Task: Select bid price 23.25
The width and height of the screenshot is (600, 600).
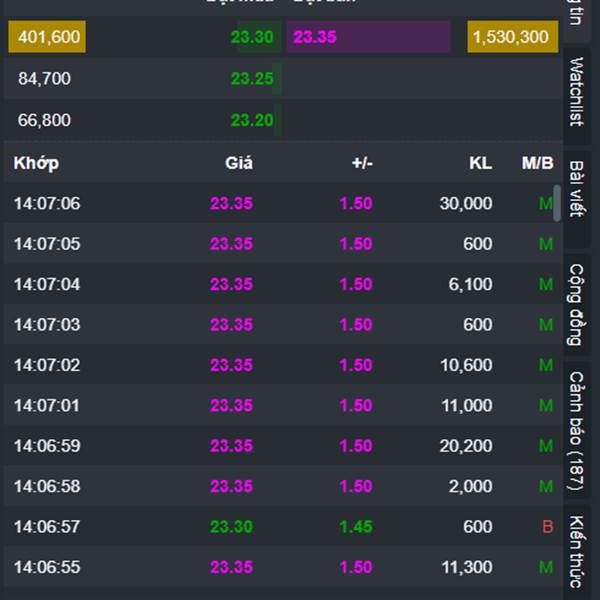Action: (252, 79)
